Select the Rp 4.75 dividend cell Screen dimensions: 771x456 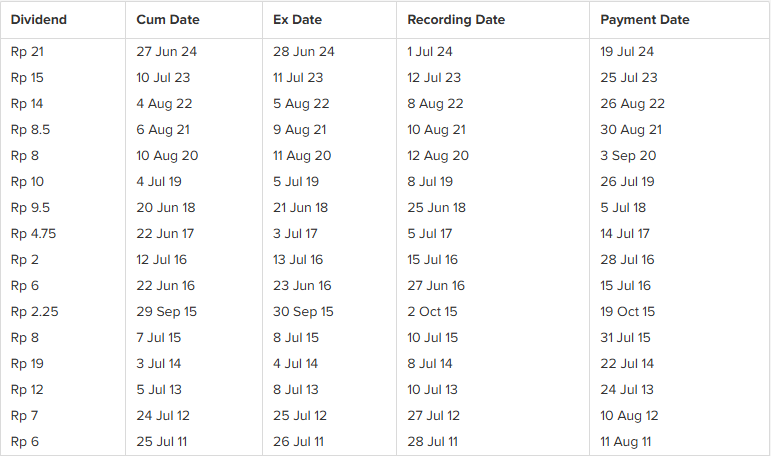click(33, 234)
